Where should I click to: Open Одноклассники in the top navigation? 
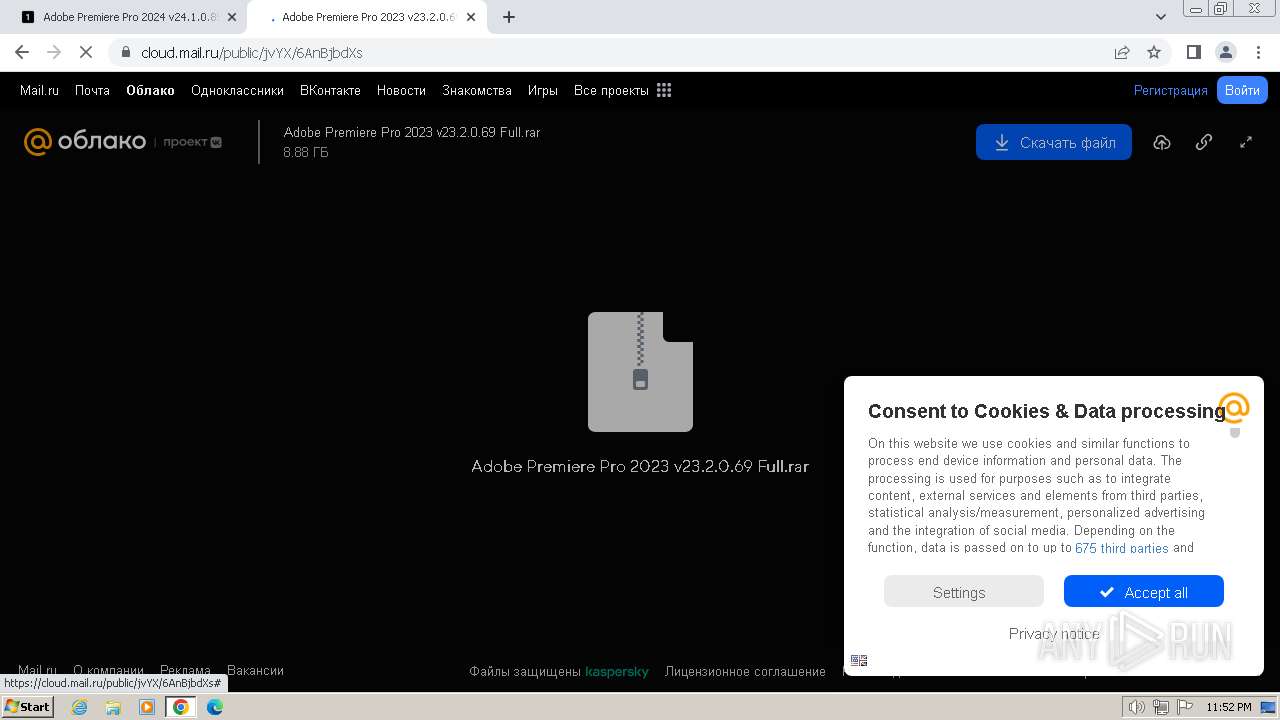237,90
